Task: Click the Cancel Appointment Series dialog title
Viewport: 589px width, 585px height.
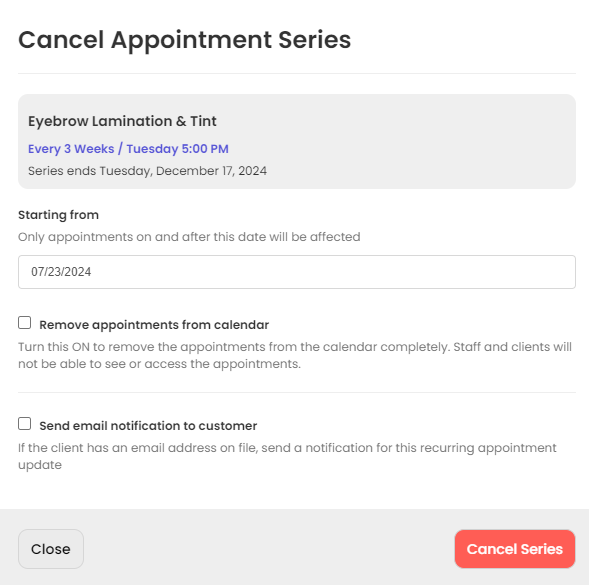Action: click(x=184, y=40)
